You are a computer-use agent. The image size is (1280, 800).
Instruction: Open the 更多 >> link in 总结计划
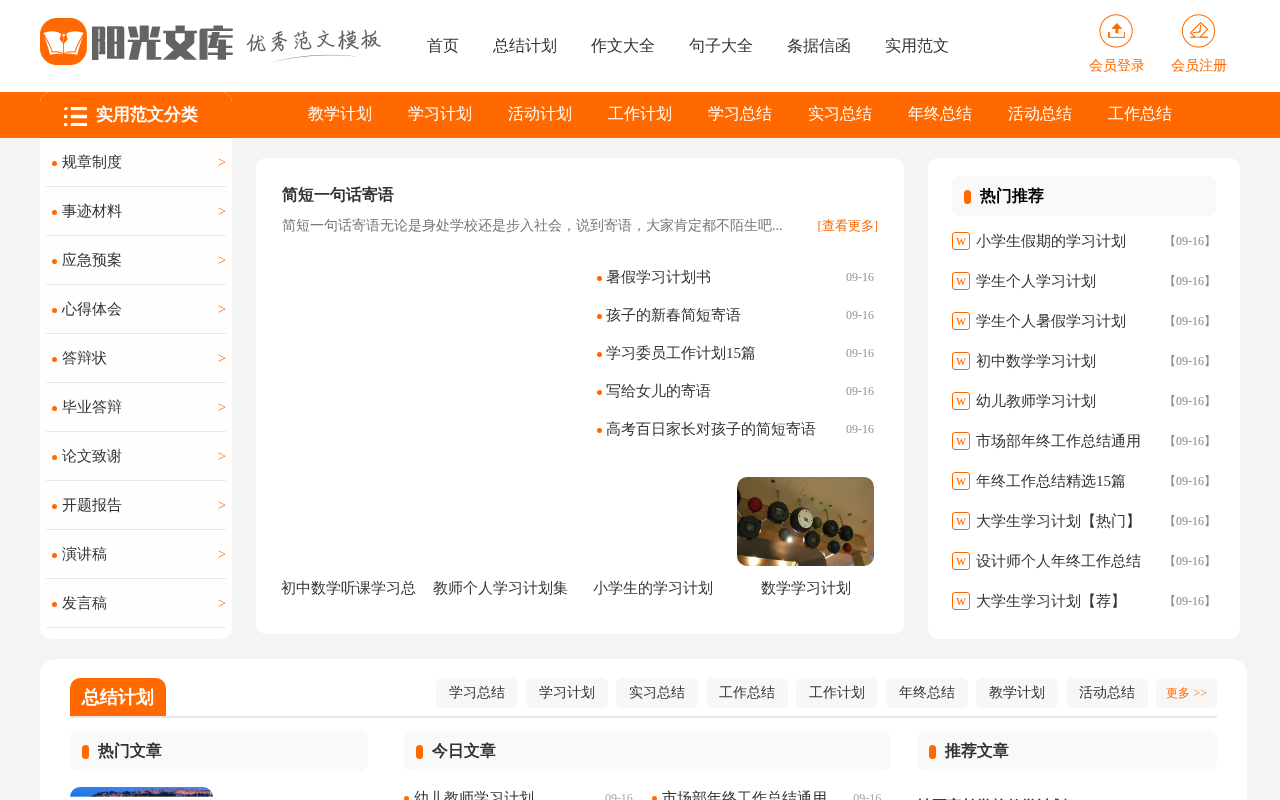[1186, 693]
